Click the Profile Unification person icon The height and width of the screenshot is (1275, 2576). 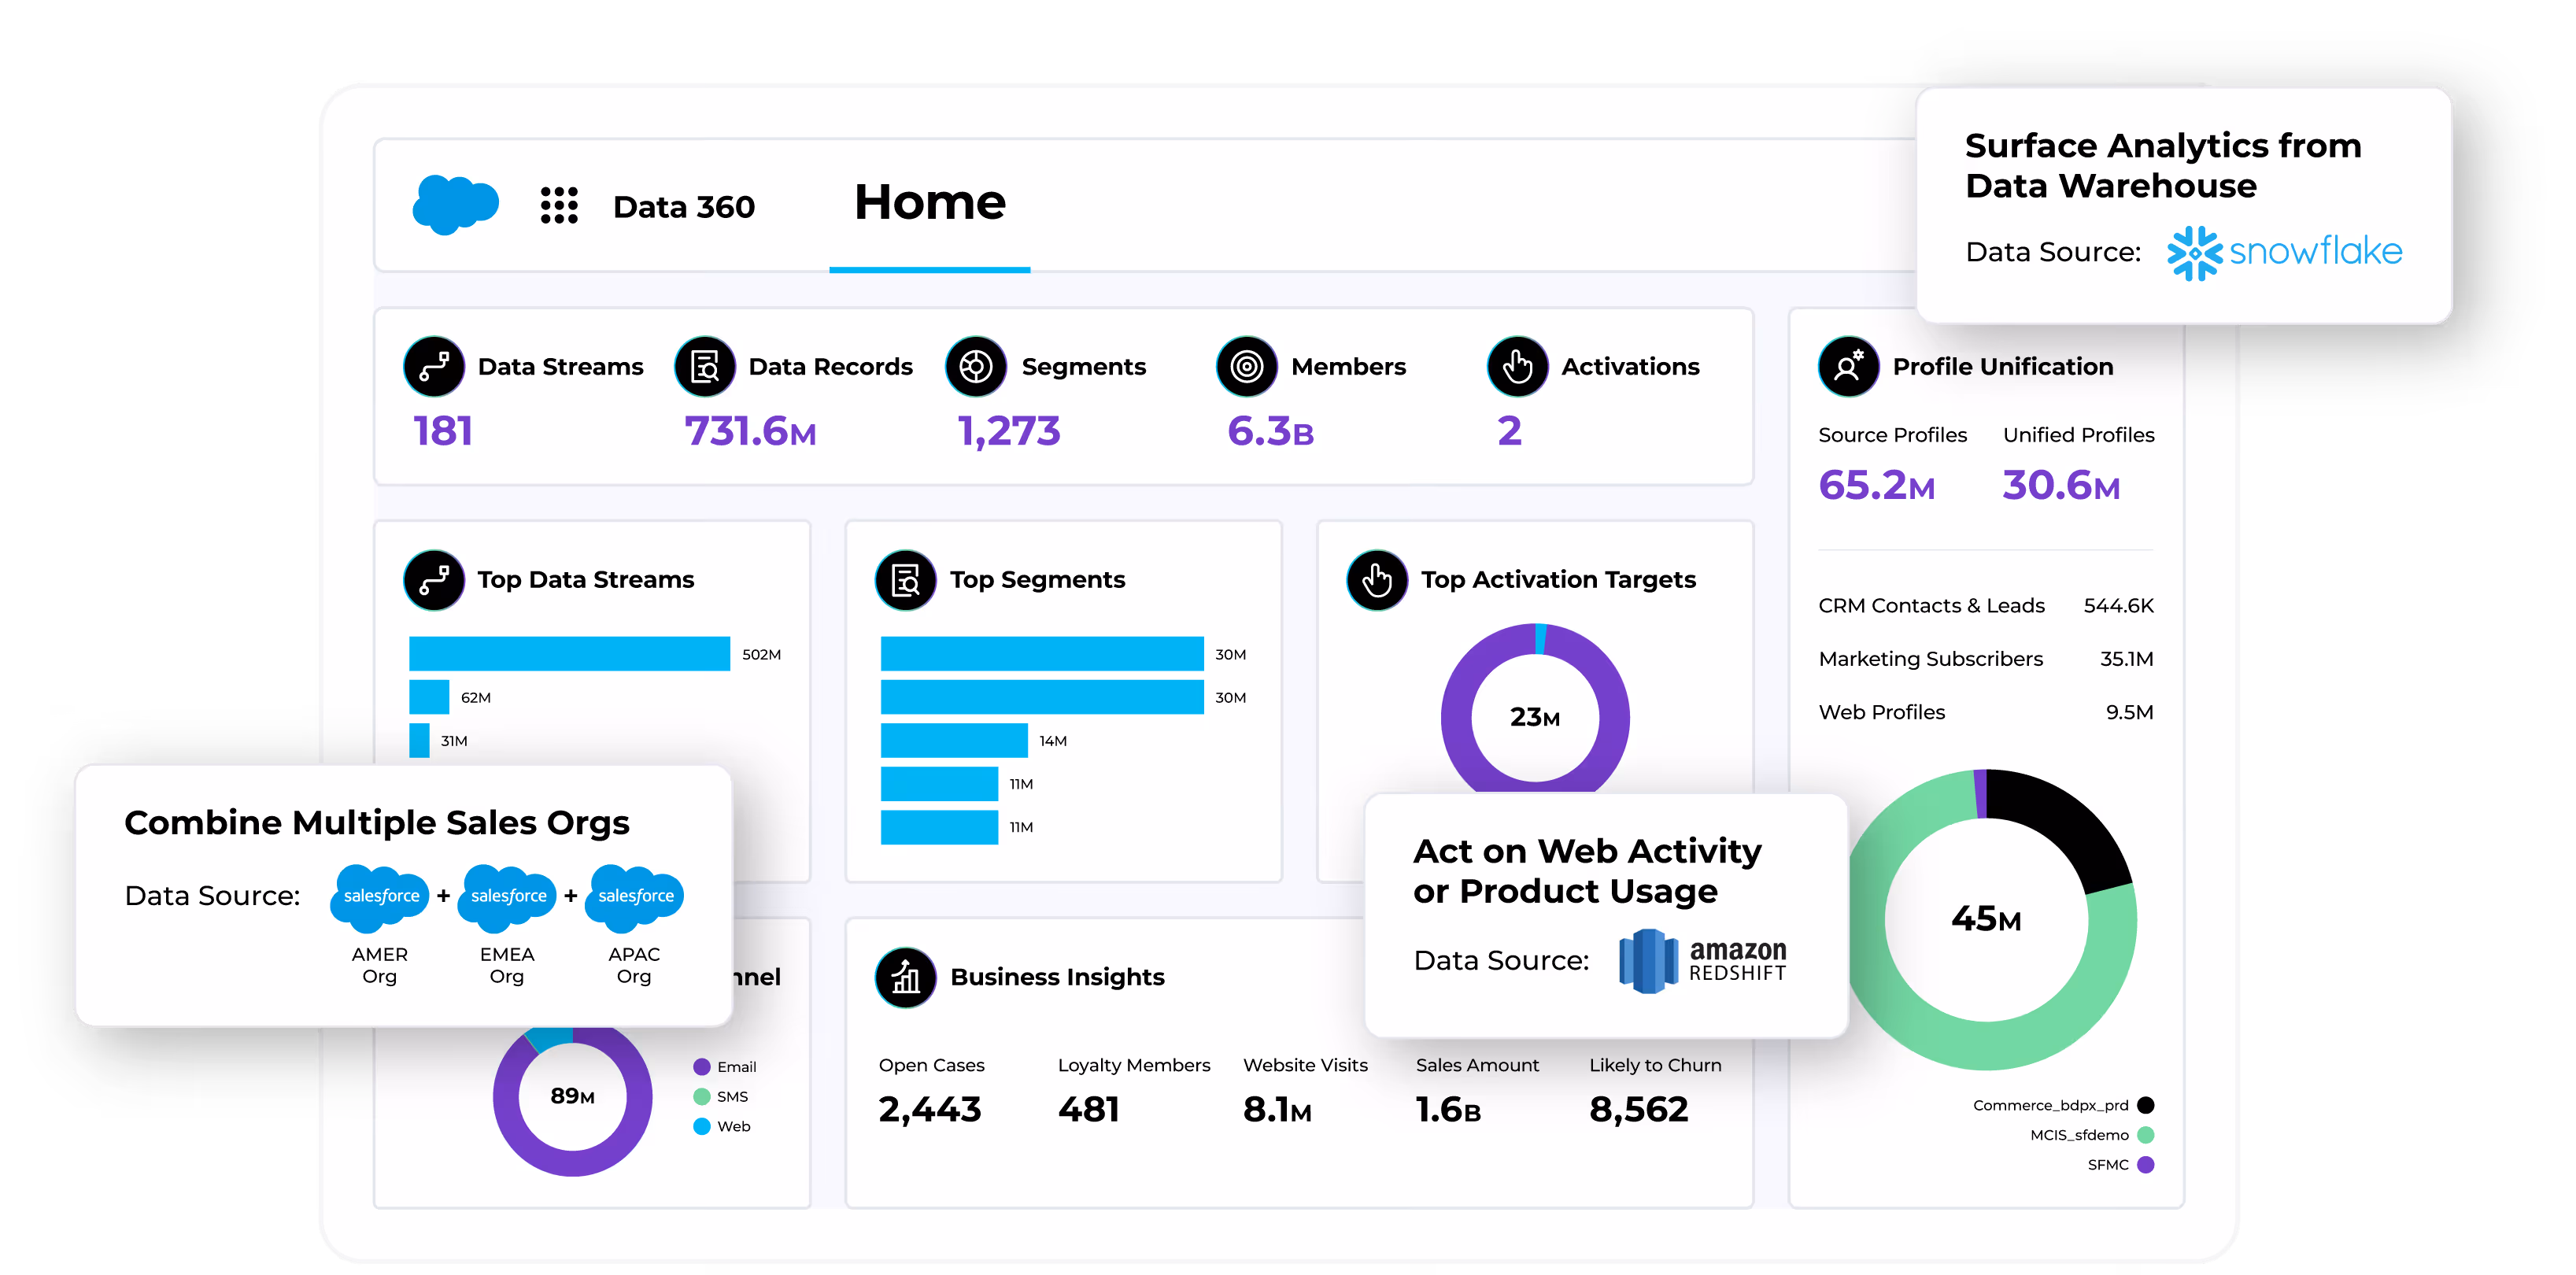[x=1849, y=367]
